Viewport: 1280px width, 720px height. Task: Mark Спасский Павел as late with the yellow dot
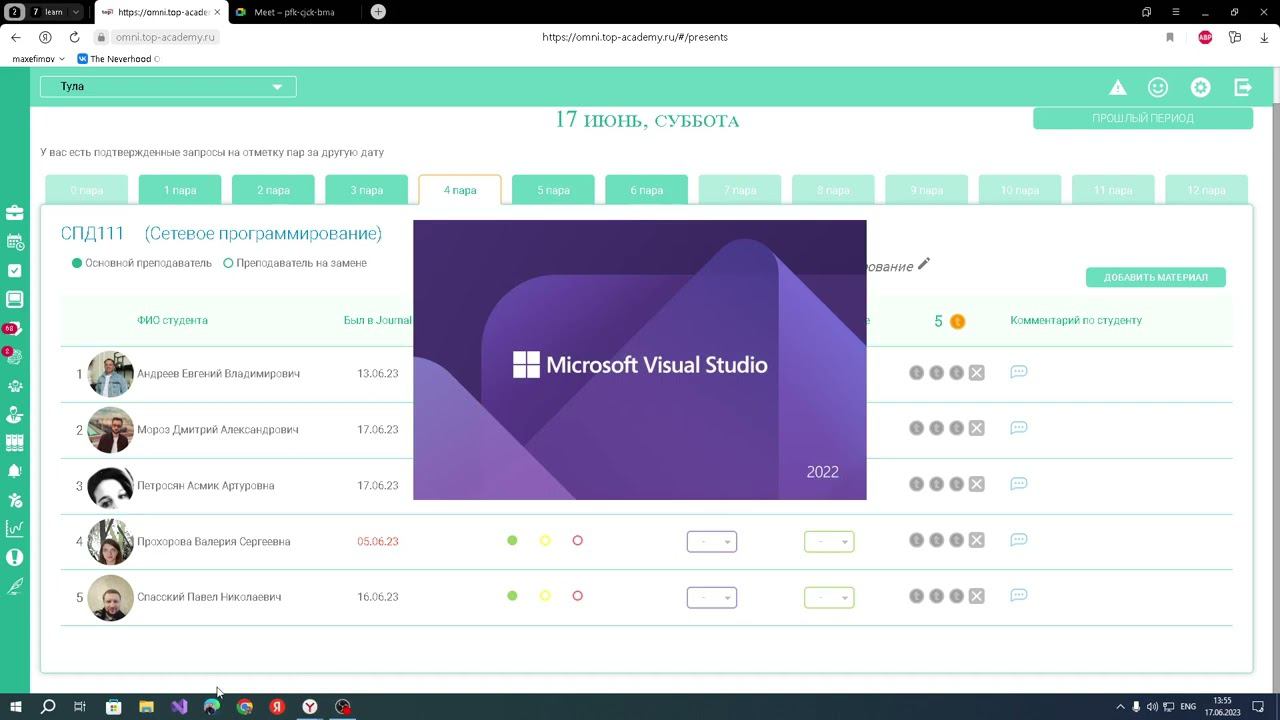click(x=545, y=596)
